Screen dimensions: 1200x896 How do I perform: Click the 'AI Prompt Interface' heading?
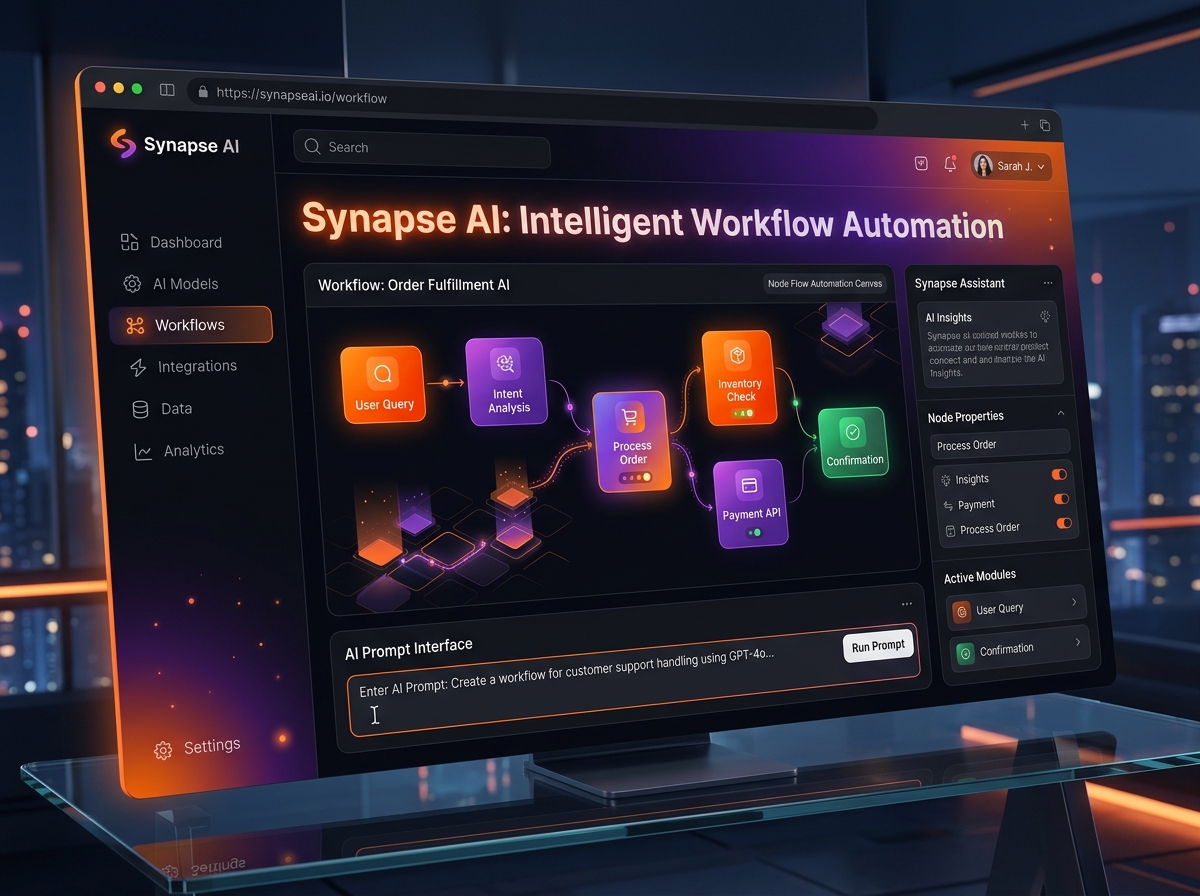tap(408, 650)
